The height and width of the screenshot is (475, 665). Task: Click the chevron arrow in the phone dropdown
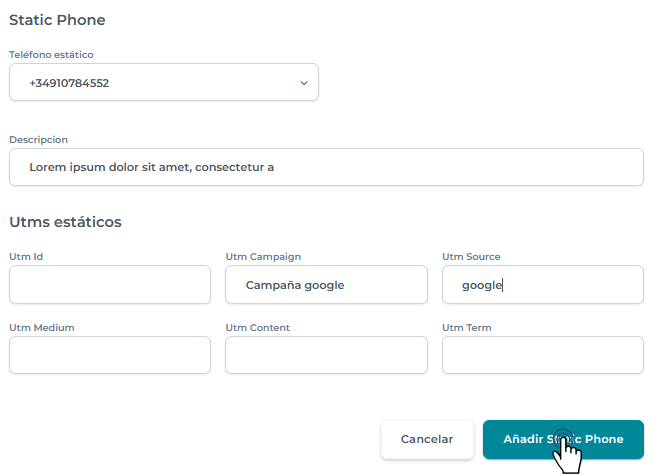coord(304,83)
